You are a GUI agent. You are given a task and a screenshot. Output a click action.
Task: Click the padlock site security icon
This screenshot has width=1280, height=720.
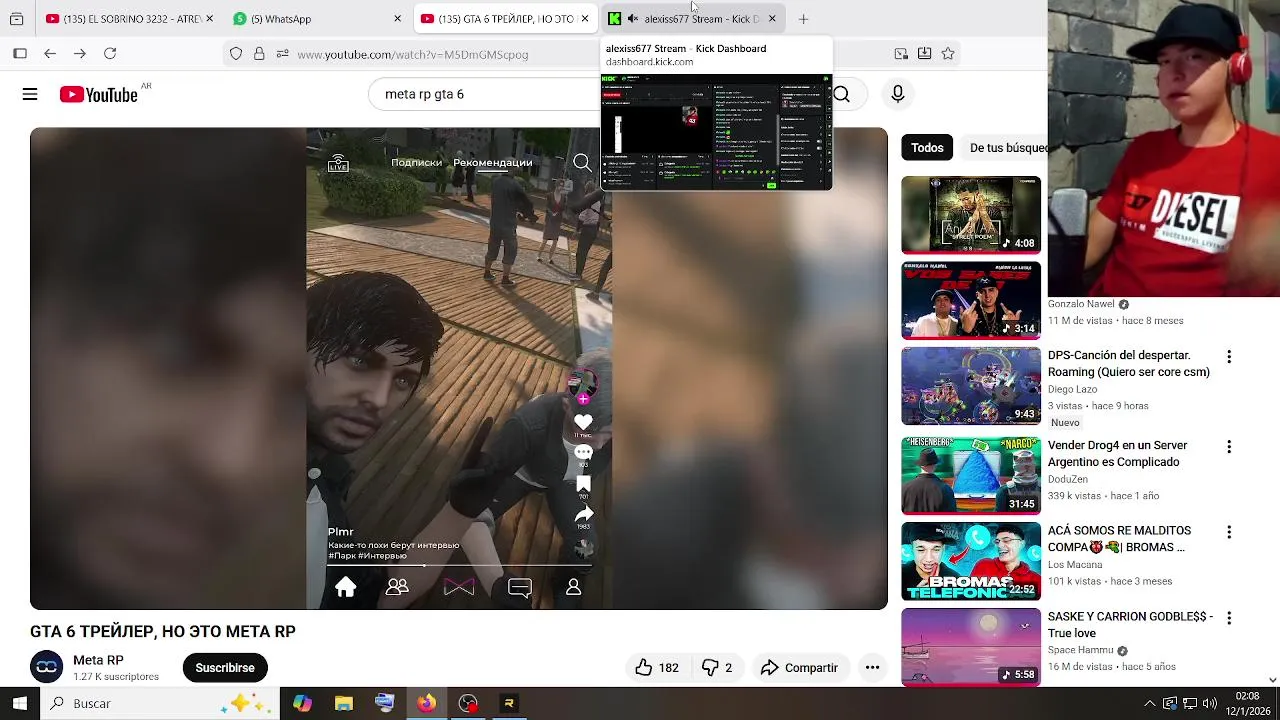[x=259, y=54]
